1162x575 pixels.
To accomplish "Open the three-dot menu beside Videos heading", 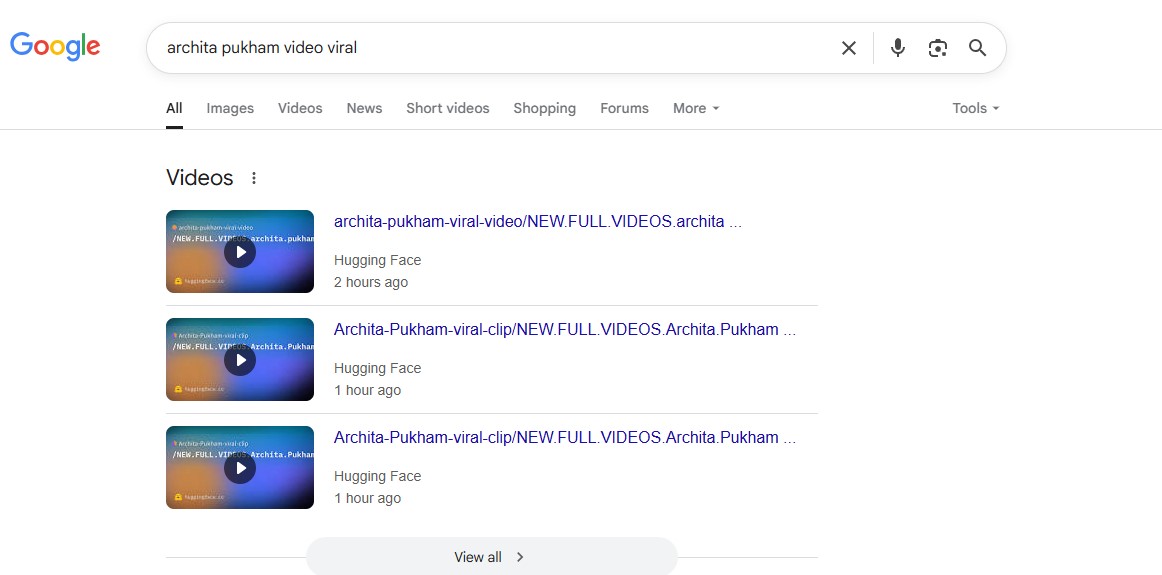I will 254,178.
